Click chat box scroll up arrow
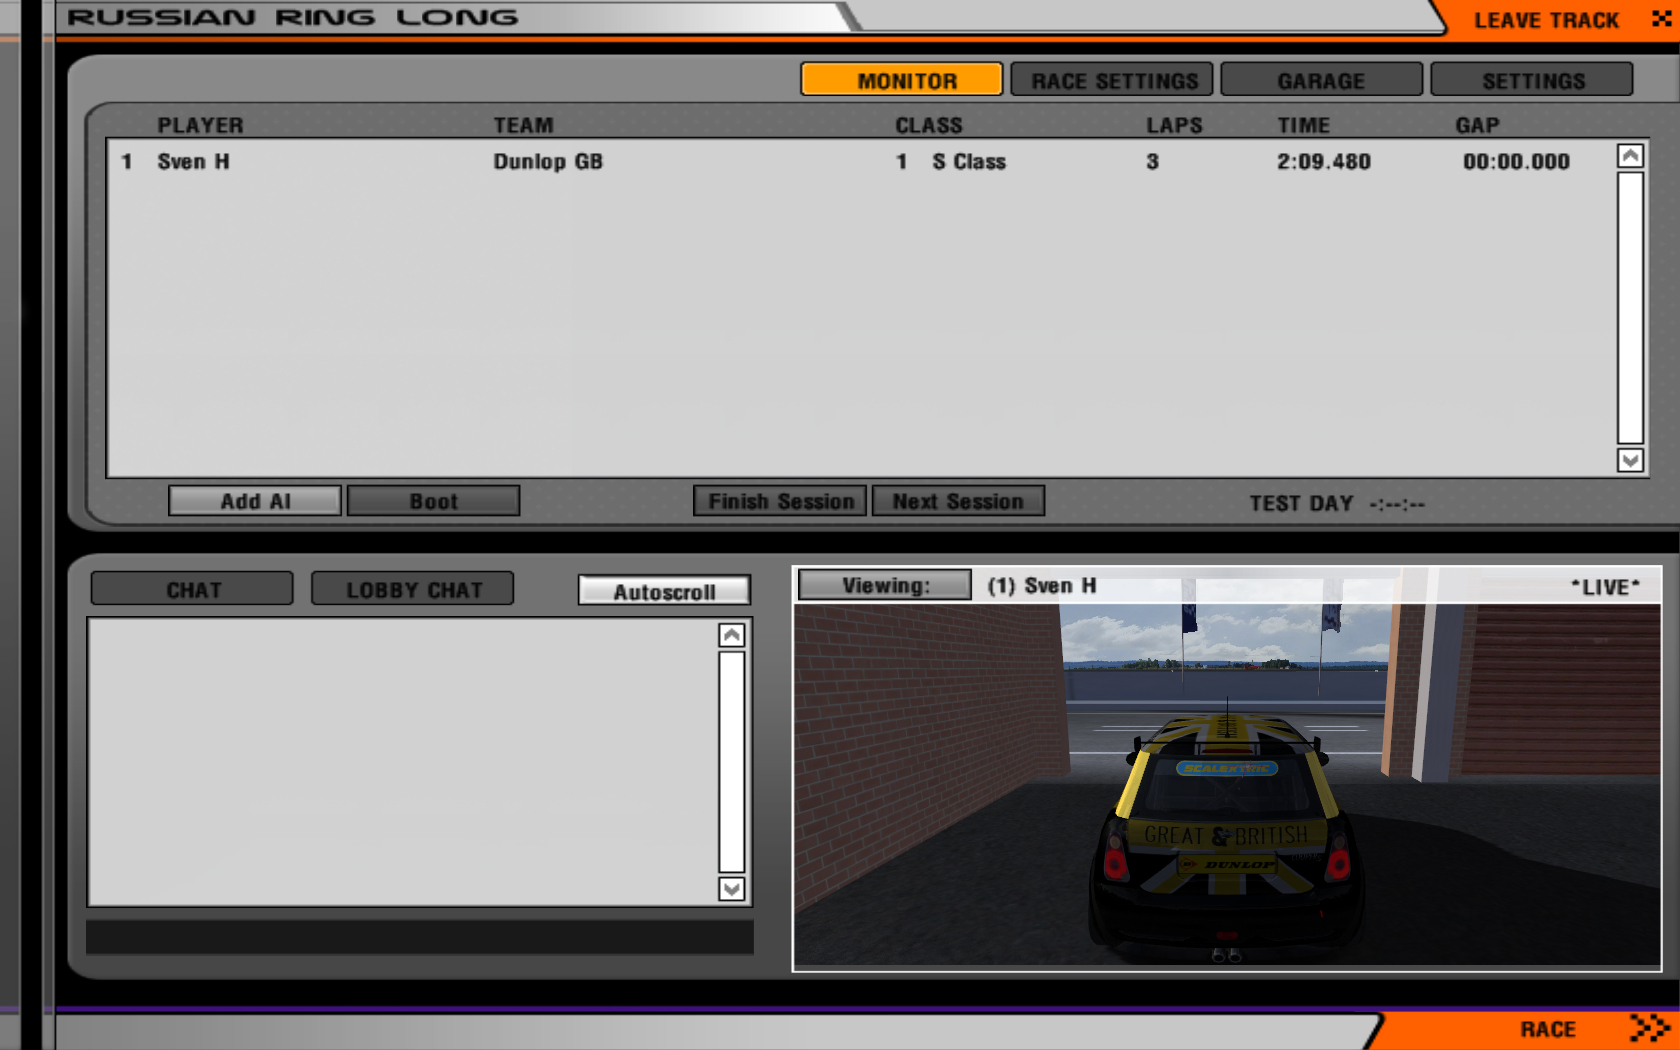Image resolution: width=1680 pixels, height=1050 pixels. tap(732, 635)
